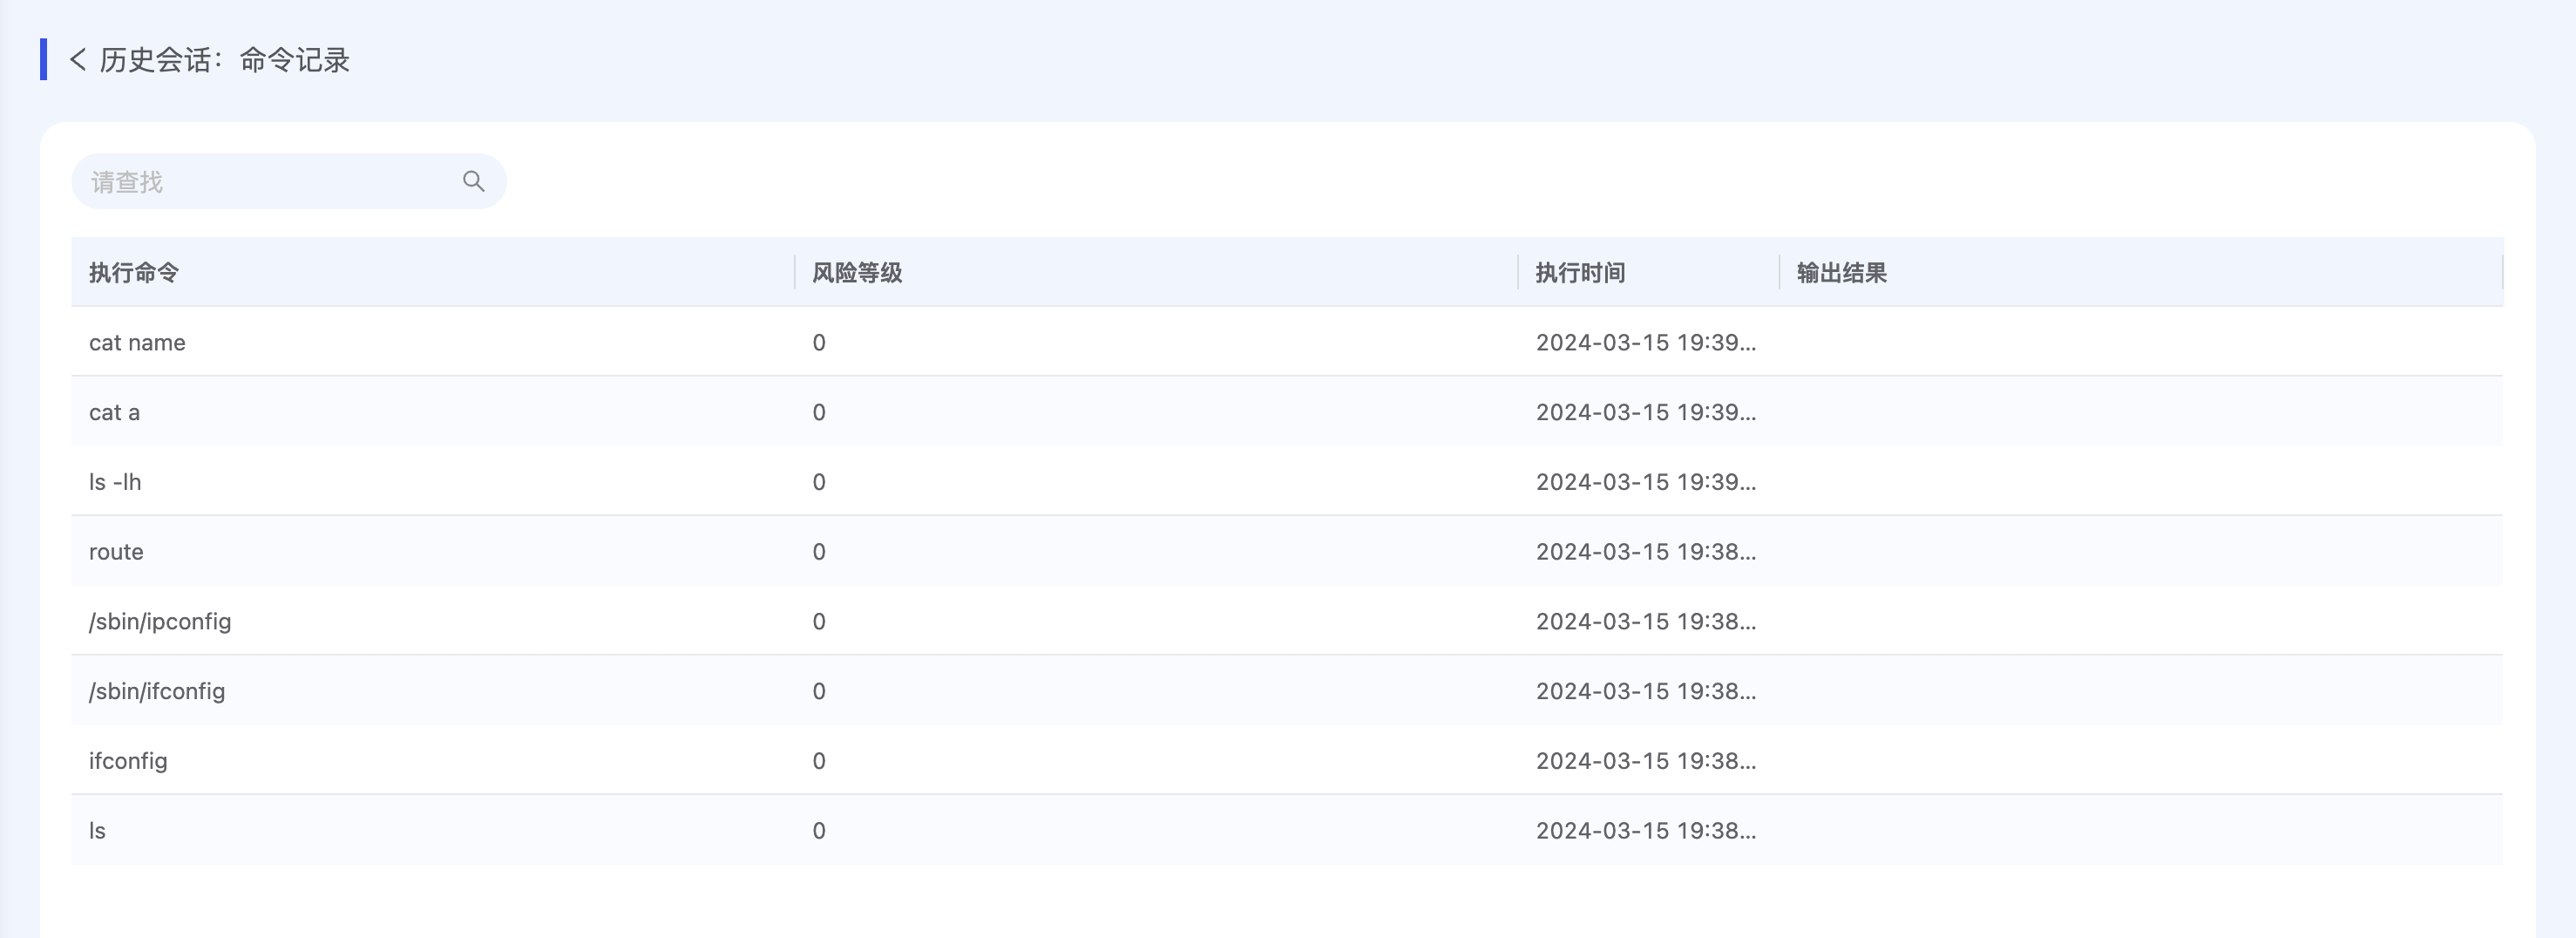Screen dimensions: 2576x938
Task: Click the truncated timestamp of 'cat name'
Action: click(x=1645, y=343)
